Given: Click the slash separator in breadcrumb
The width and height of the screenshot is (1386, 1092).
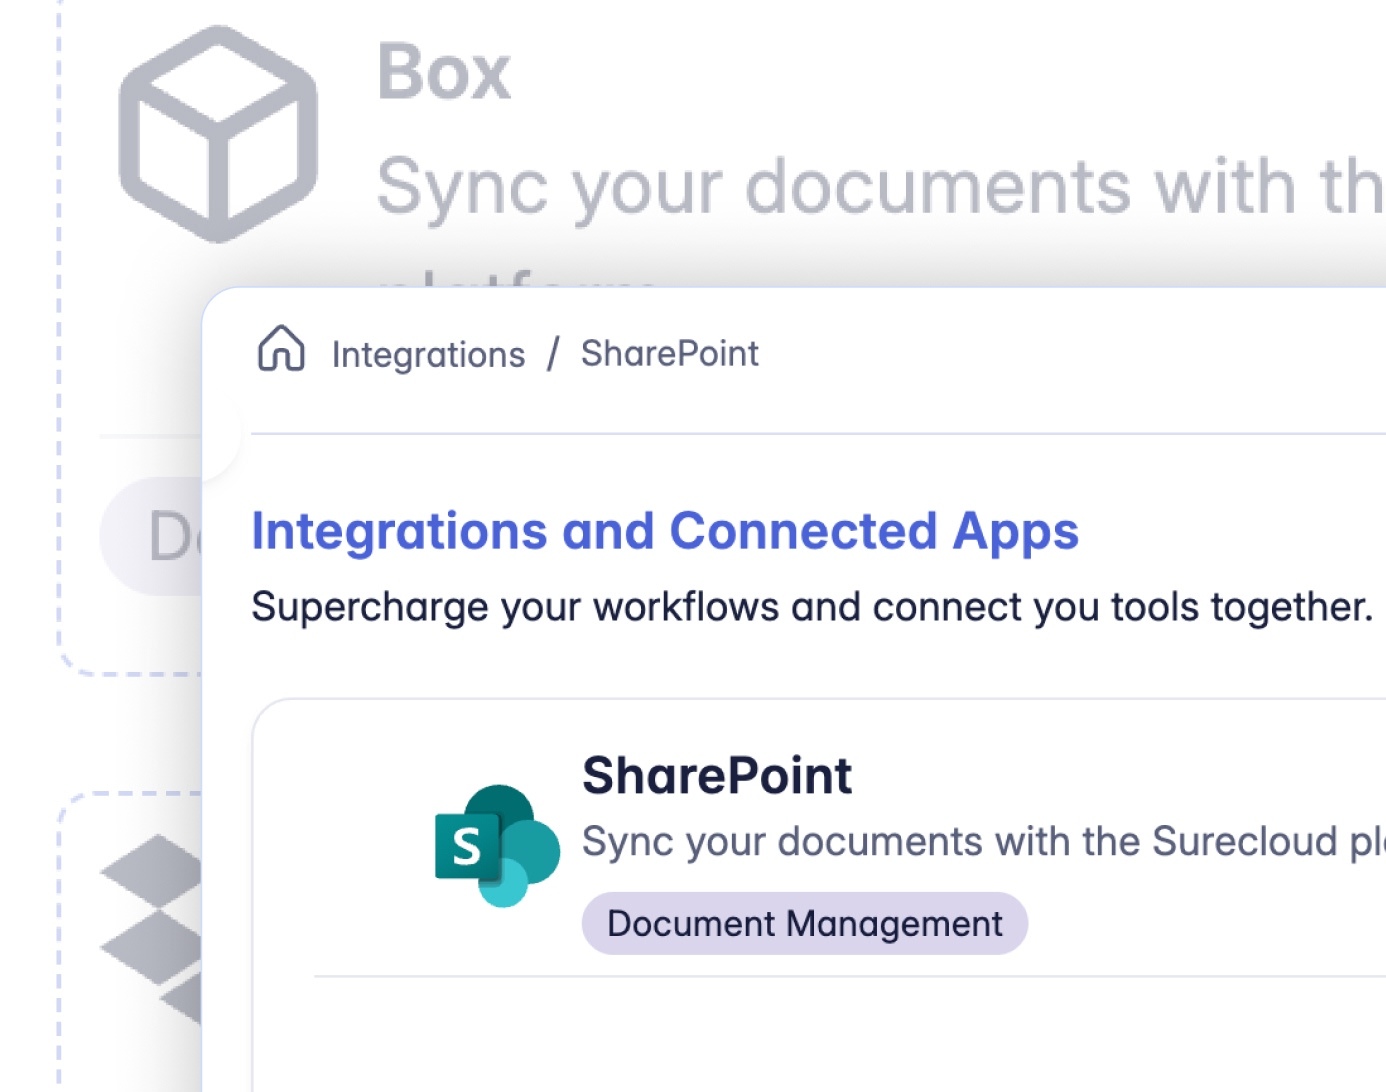Looking at the screenshot, I should point(553,354).
